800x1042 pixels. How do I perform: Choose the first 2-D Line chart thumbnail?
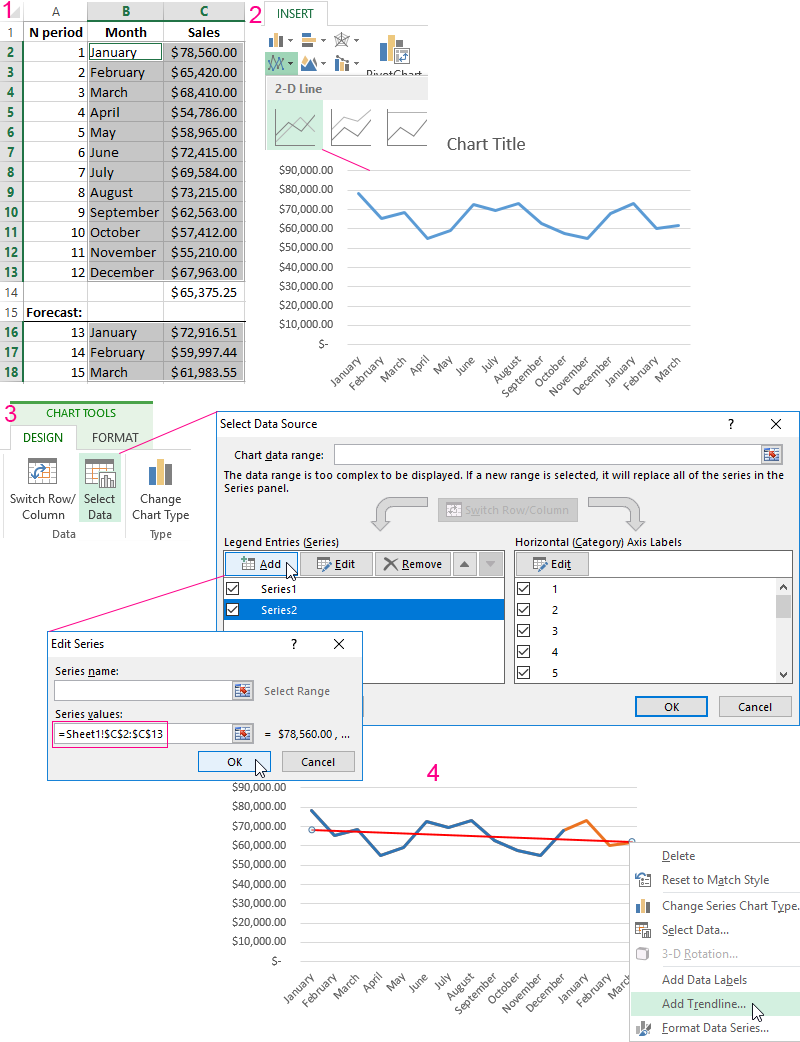click(x=295, y=126)
